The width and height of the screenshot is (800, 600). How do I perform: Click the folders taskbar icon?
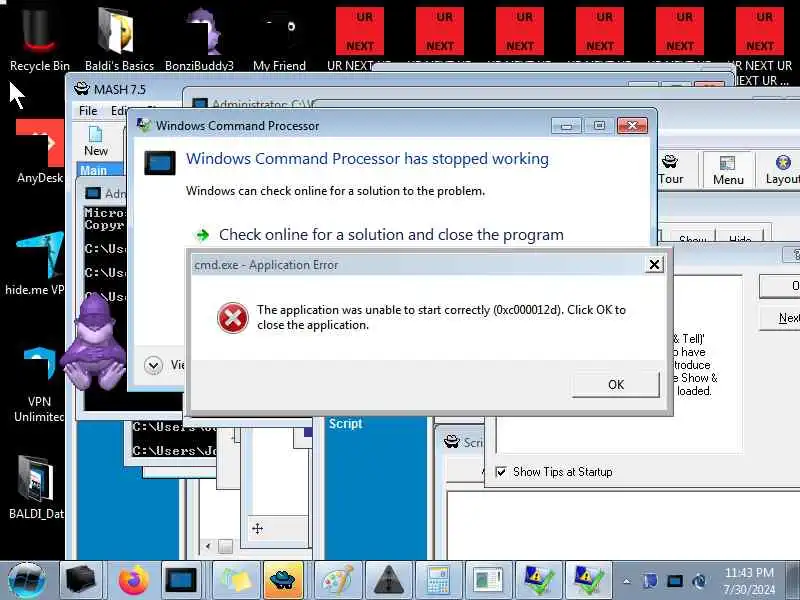point(236,581)
